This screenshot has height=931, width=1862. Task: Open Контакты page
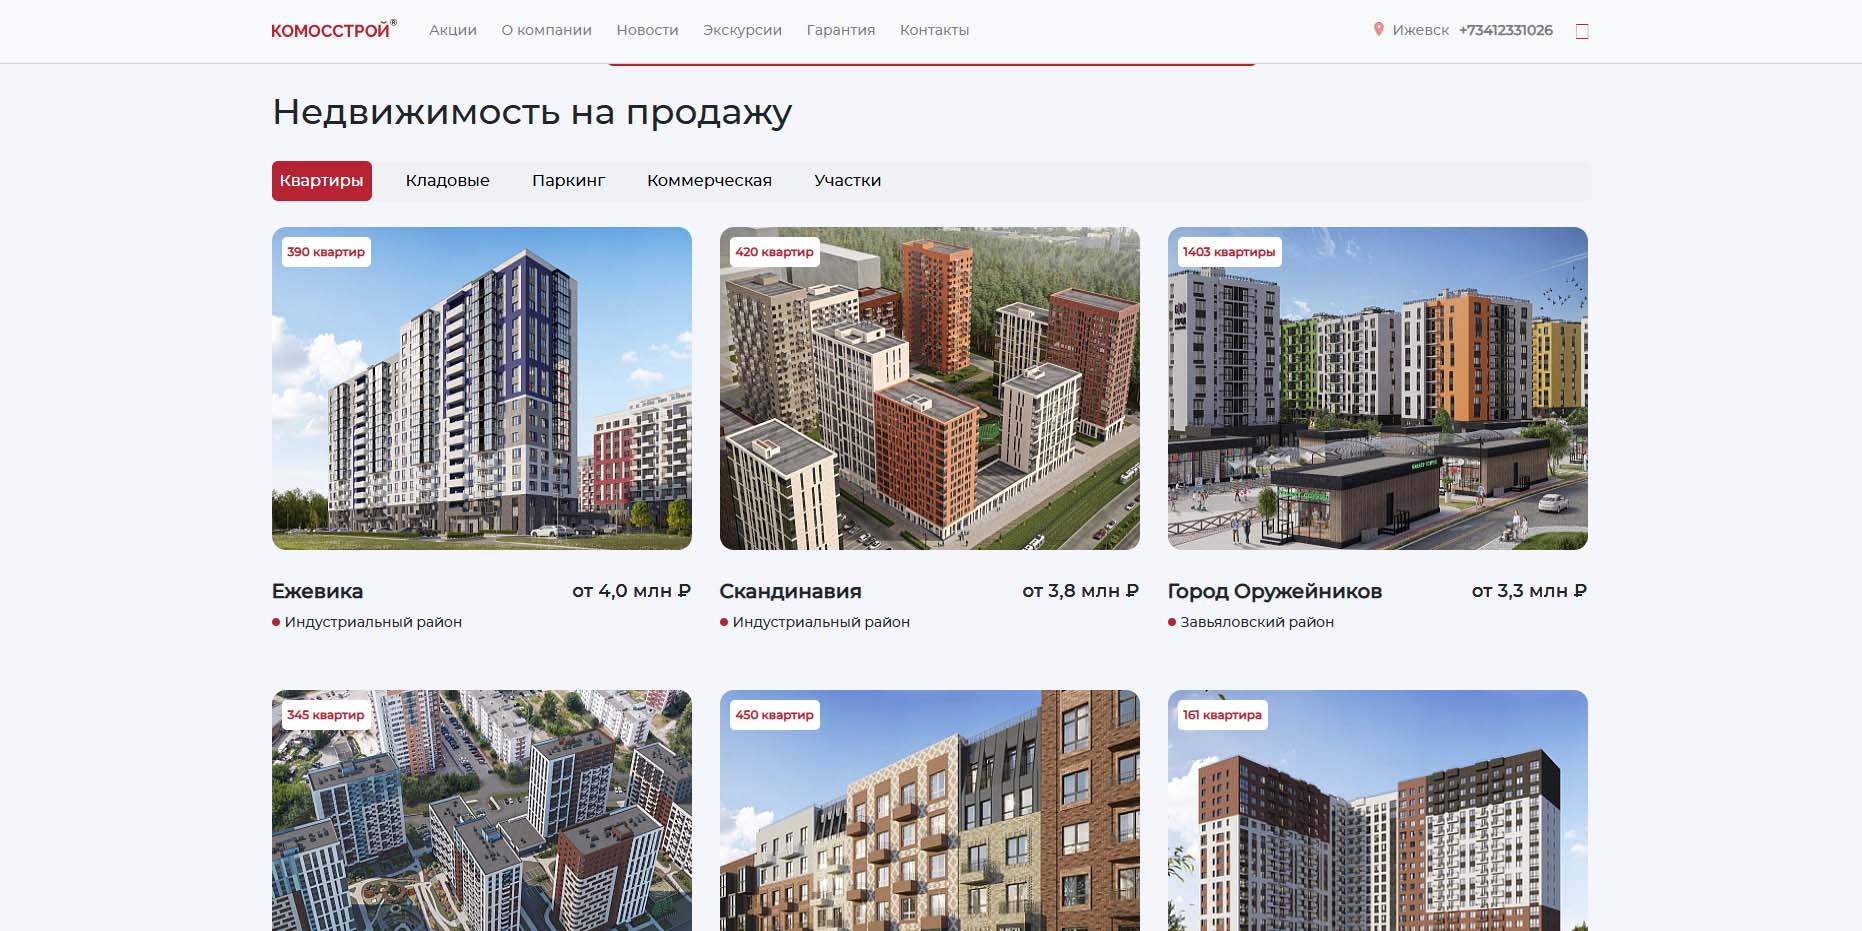pyautogui.click(x=934, y=30)
